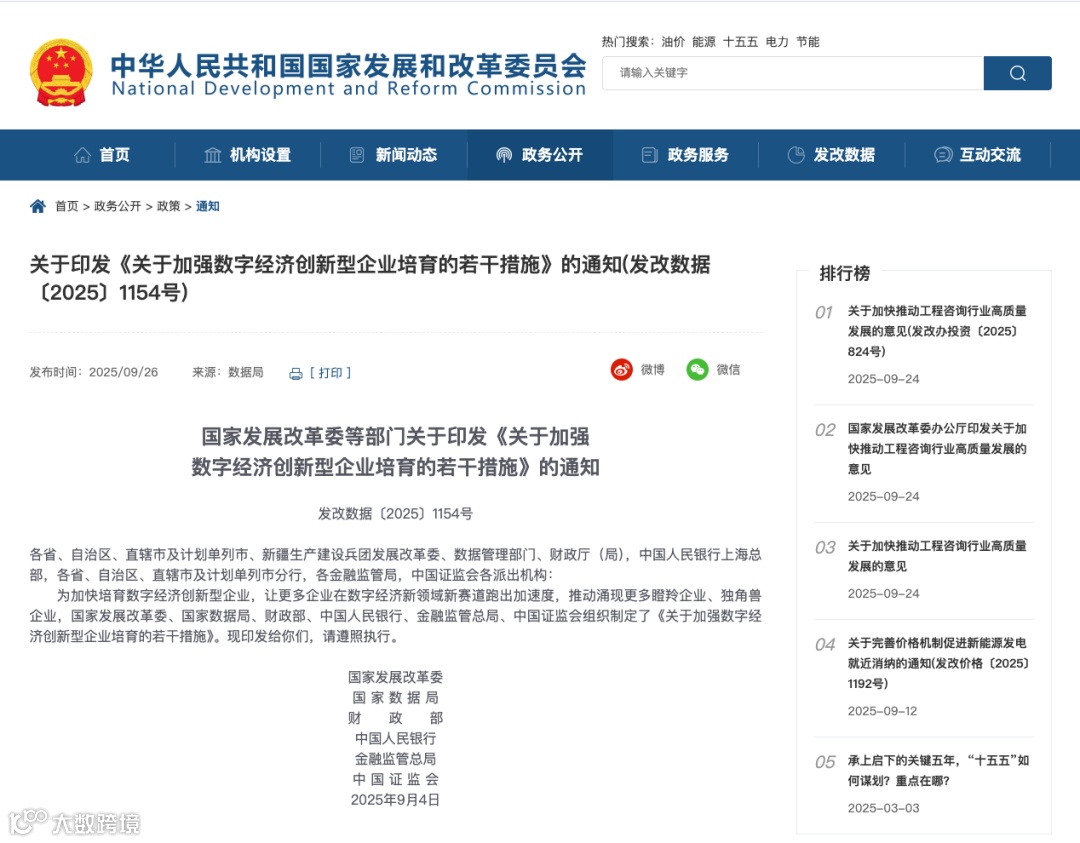This screenshot has width=1080, height=843.
Task: Click the date 2025-03-03 in ranking
Action: (884, 809)
